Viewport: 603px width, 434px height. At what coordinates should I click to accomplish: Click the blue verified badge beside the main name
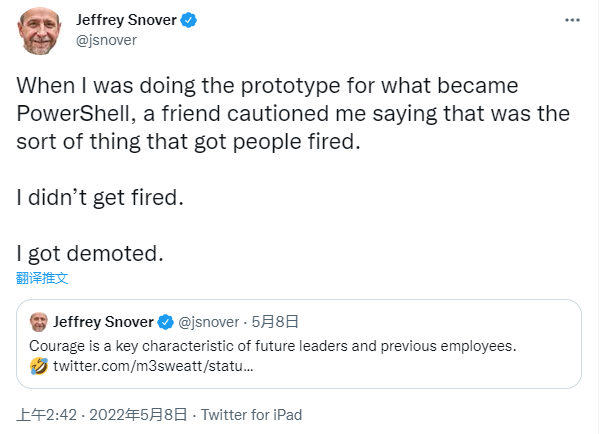click(188, 20)
